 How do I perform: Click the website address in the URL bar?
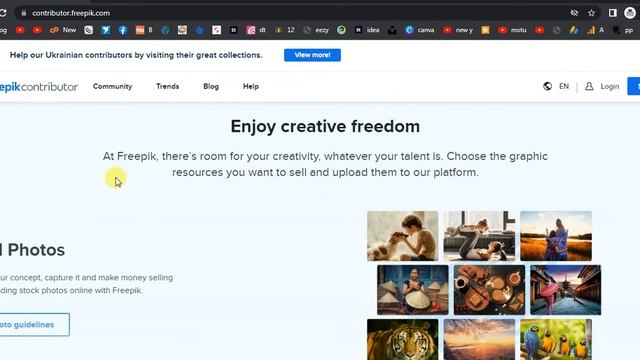tap(71, 13)
